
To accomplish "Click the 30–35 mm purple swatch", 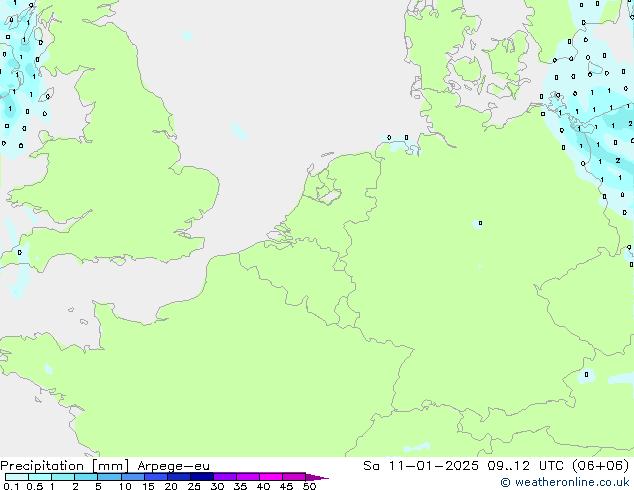I will click(x=224, y=477).
